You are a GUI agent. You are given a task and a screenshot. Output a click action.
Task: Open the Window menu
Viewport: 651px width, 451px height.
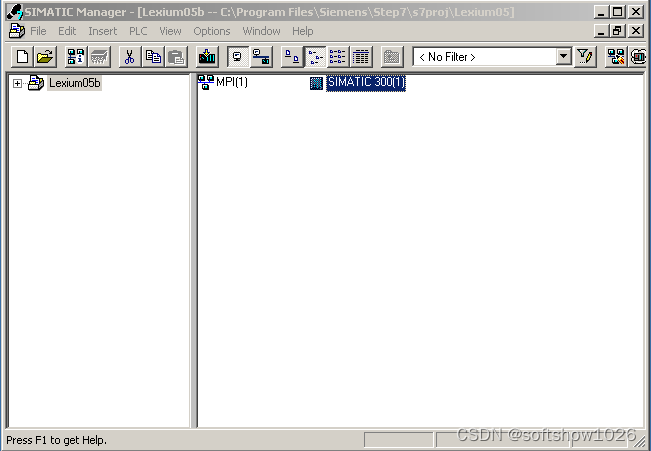(261, 31)
